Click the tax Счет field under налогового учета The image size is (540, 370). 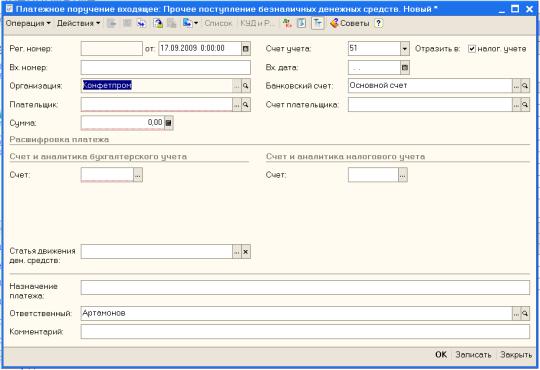coord(373,175)
